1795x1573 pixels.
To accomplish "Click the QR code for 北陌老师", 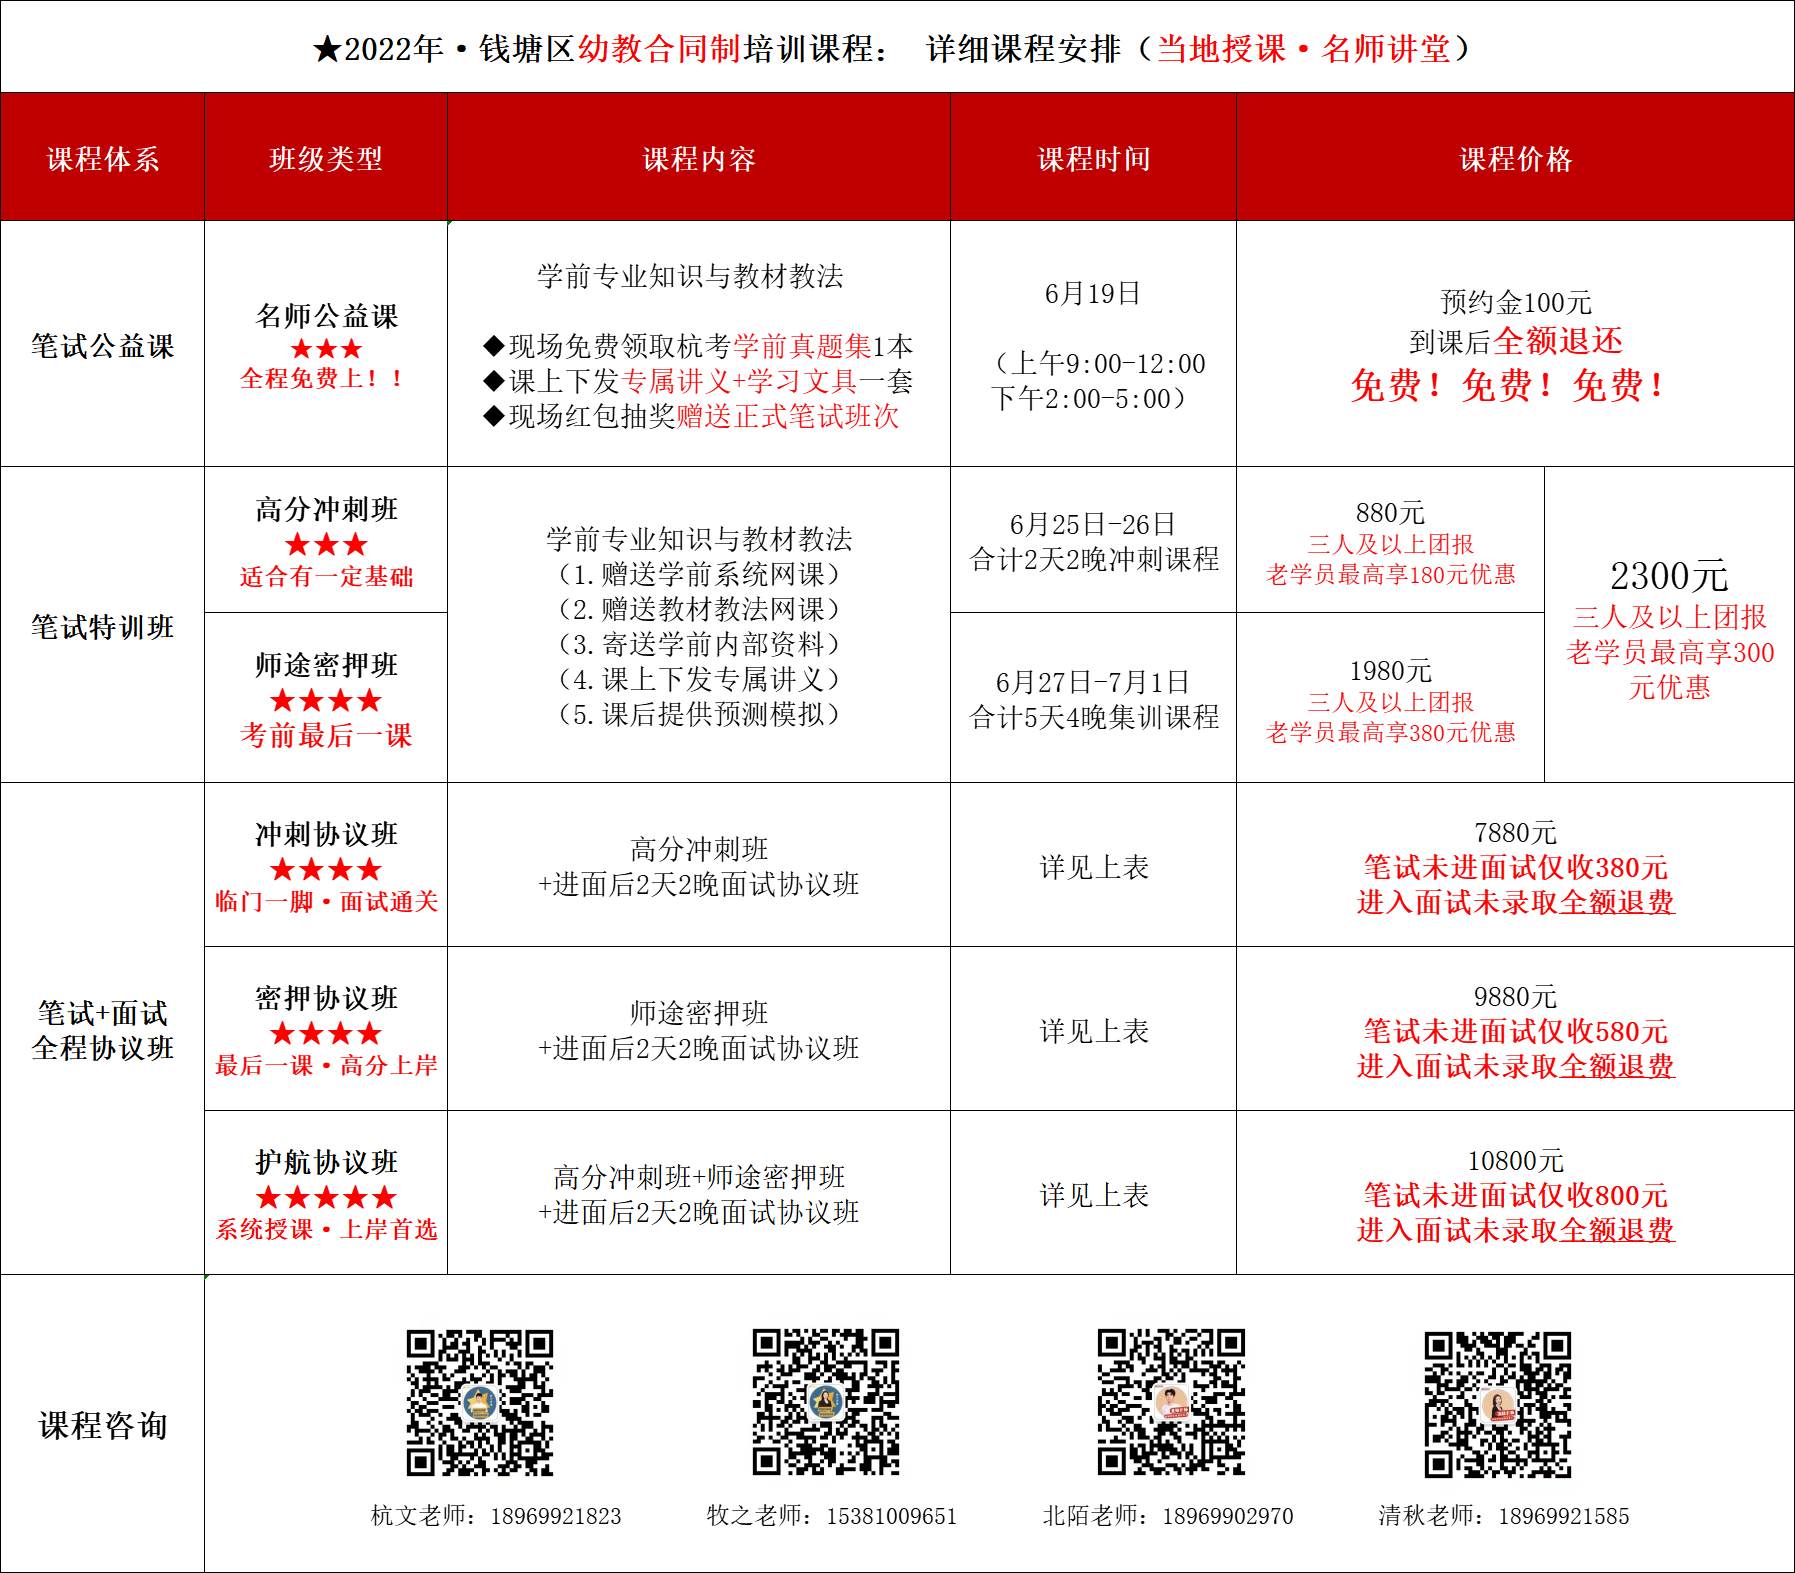I will (1171, 1402).
